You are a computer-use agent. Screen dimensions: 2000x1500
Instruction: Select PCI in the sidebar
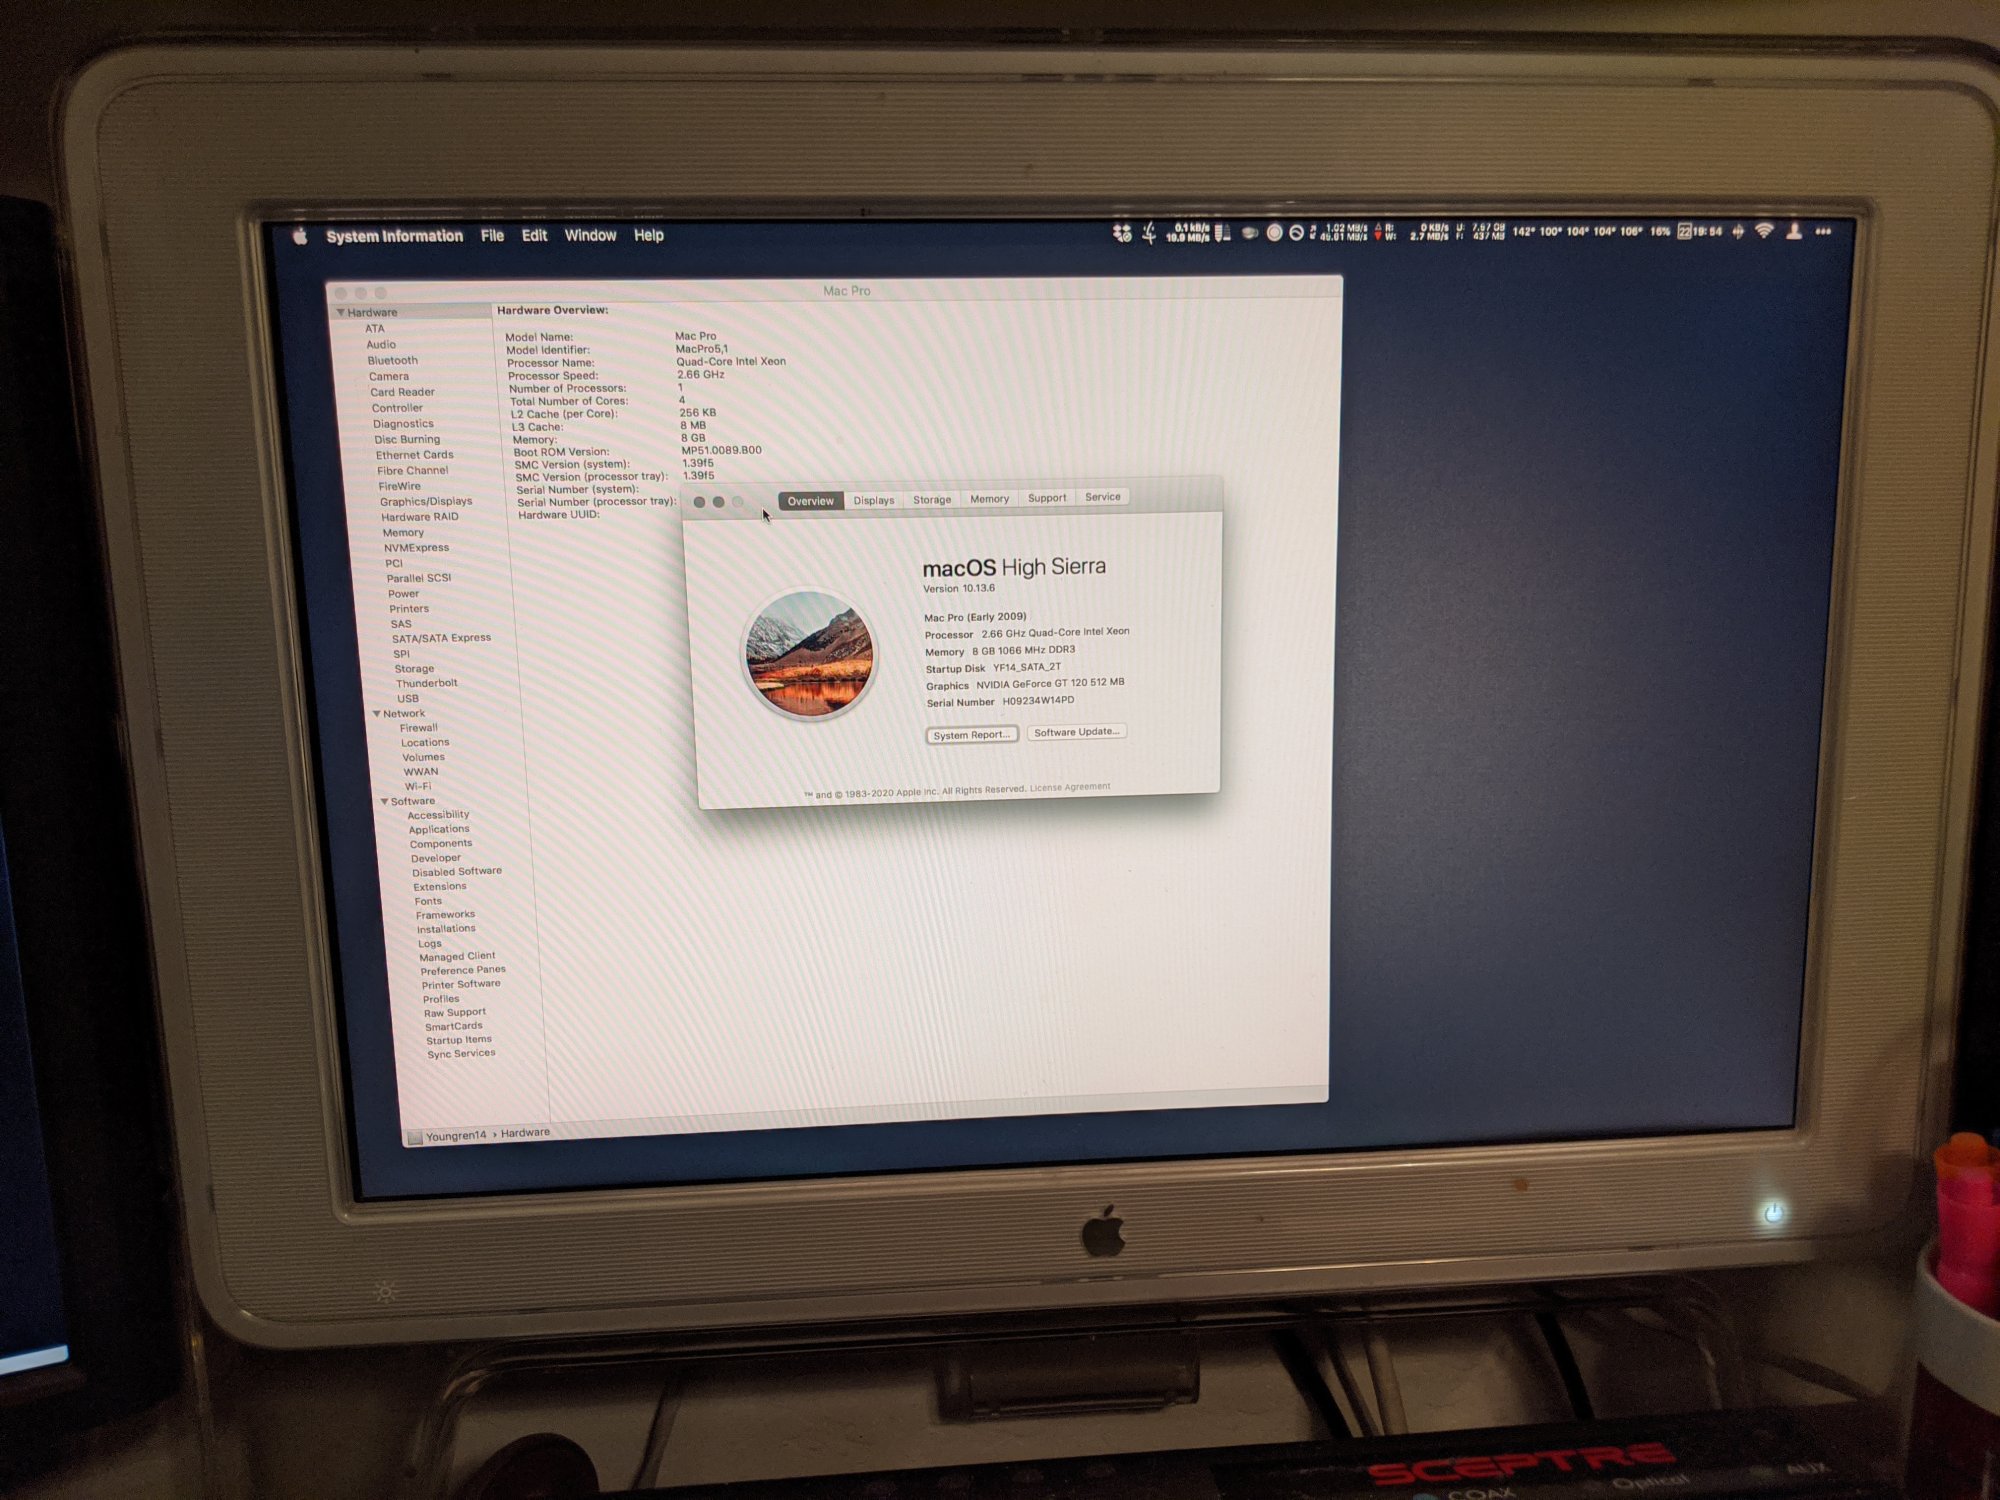coord(394,563)
